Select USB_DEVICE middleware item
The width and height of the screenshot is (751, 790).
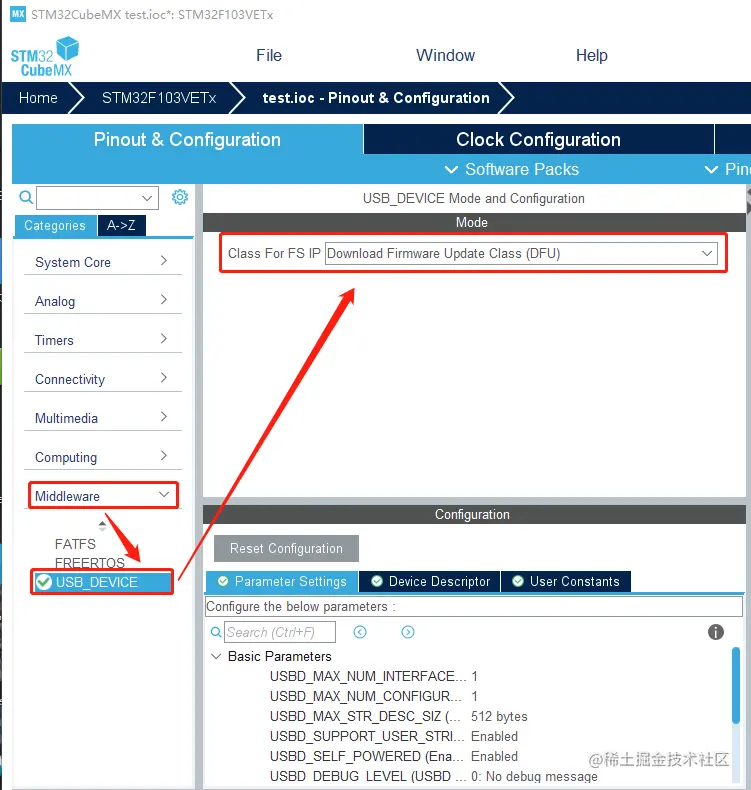pos(102,582)
